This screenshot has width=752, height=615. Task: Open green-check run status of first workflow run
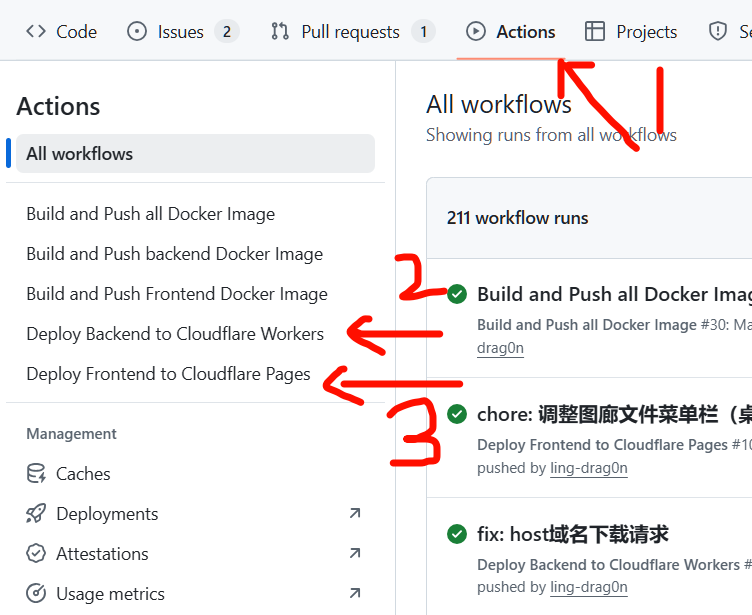[457, 294]
